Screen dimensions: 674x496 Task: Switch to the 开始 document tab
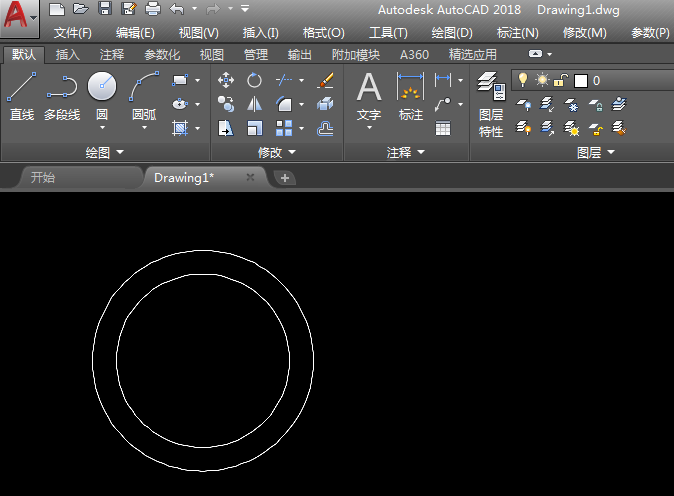coord(43,178)
